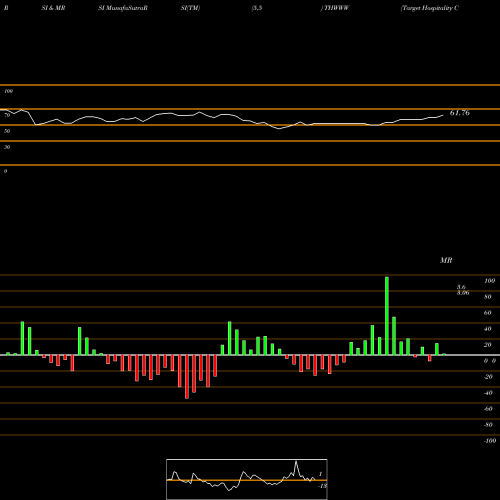Viewport: 500px width, 500px height.
Task: Click the 50 label on the RSI axis
Action: (x=7, y=131)
